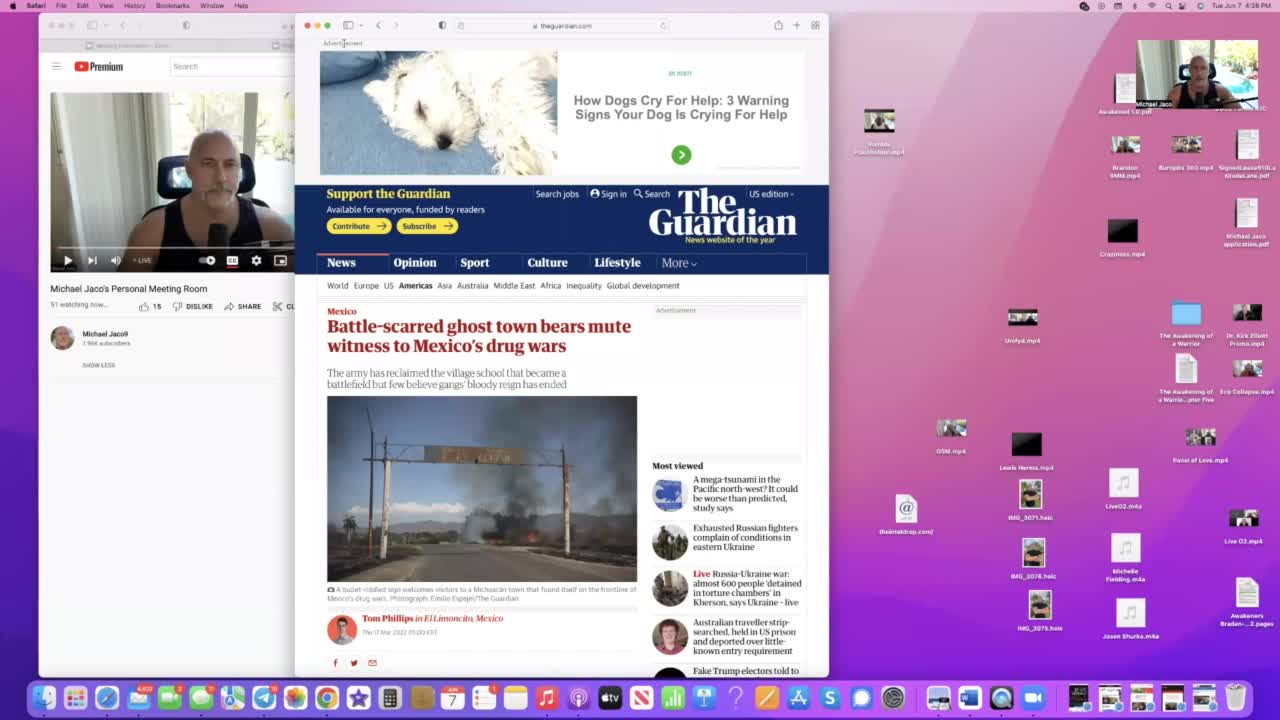The width and height of the screenshot is (1280, 720).
Task: Go to YouTube Premium home logo
Action: 99,66
